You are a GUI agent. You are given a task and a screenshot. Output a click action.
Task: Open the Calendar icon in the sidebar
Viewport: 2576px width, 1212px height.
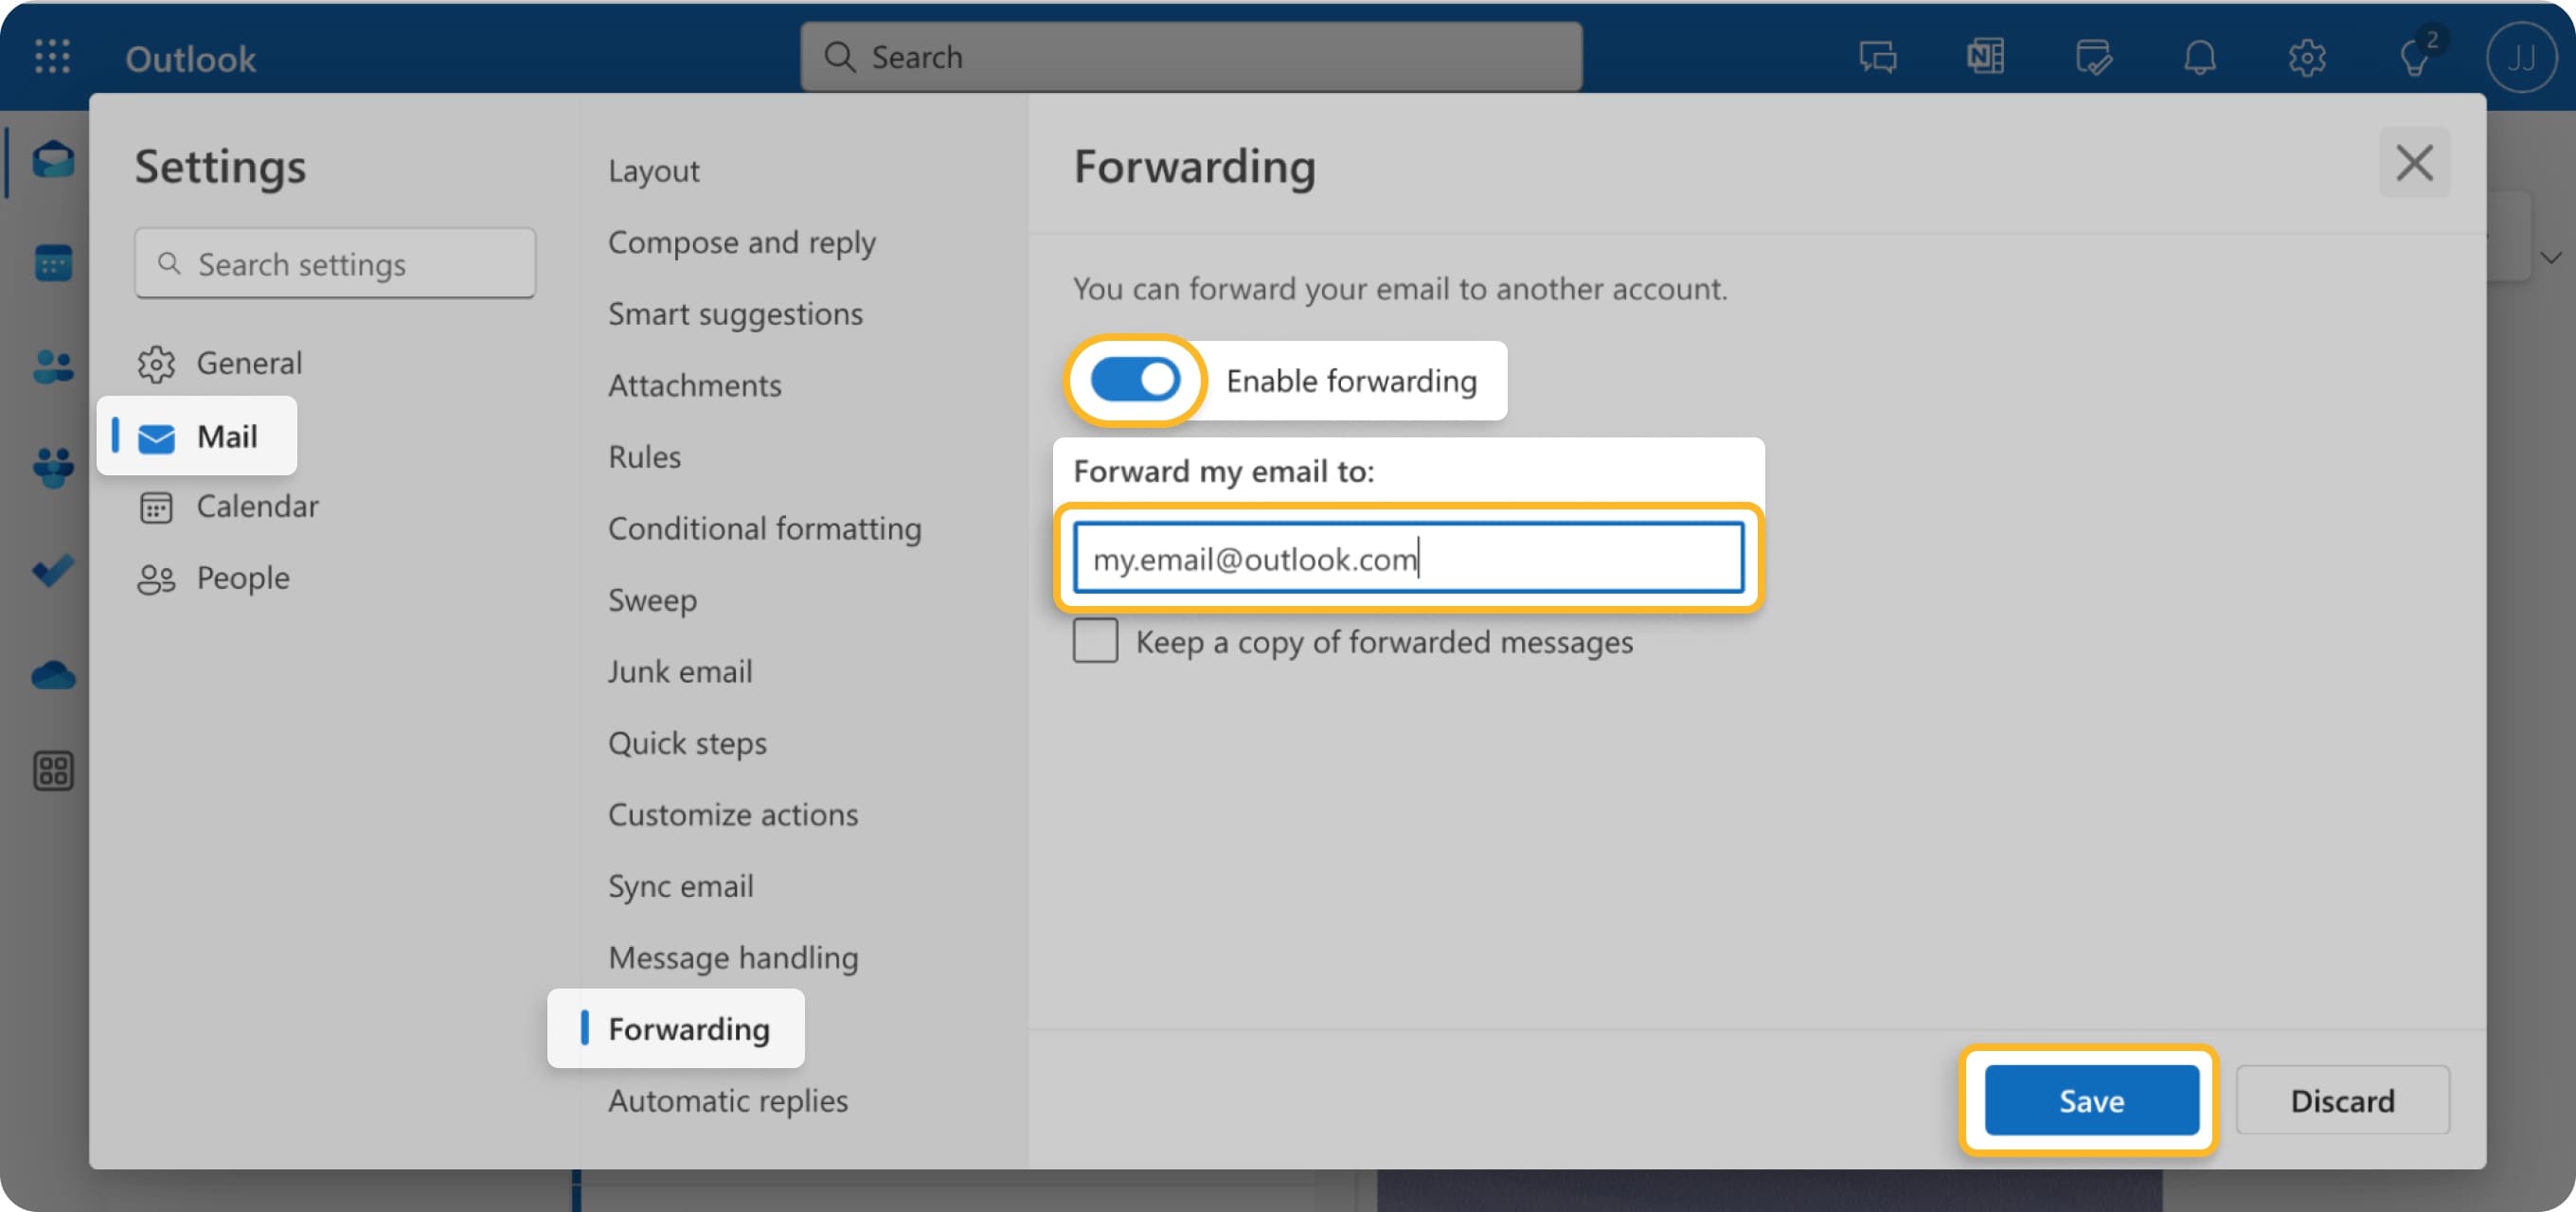pos(52,262)
